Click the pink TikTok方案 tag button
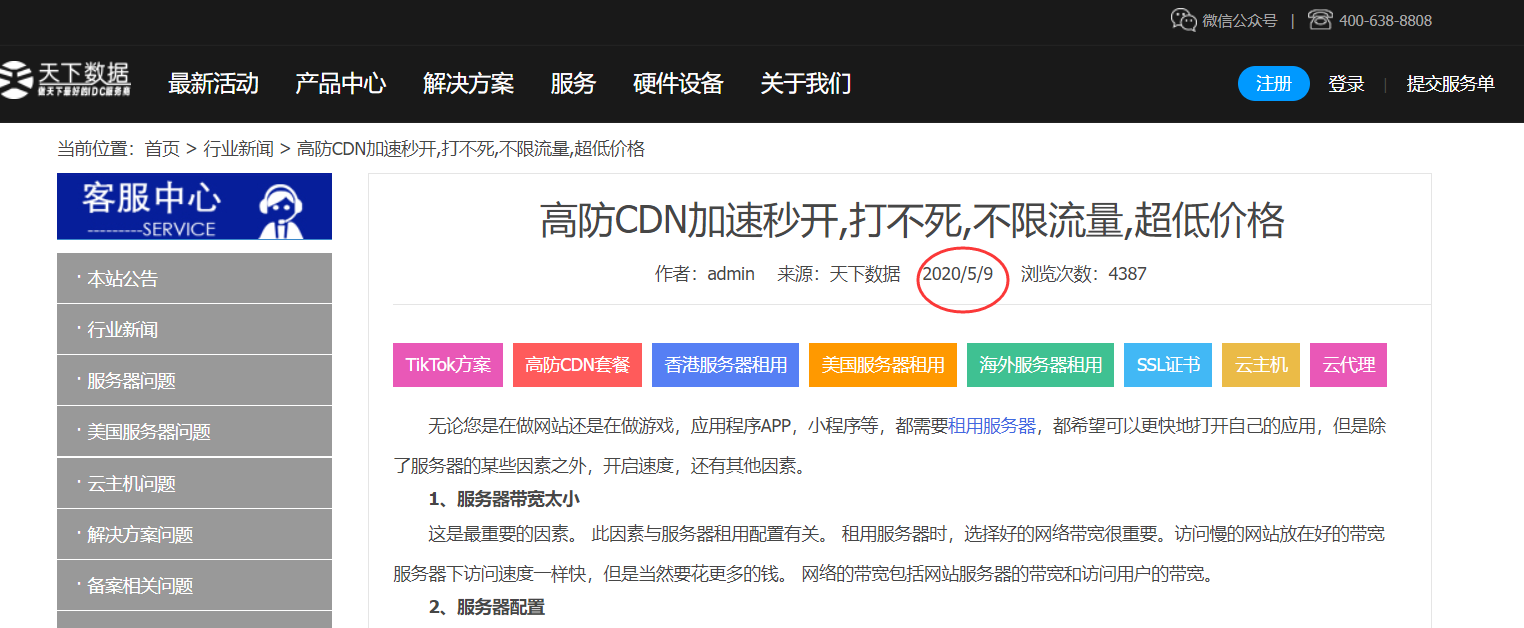 click(448, 365)
